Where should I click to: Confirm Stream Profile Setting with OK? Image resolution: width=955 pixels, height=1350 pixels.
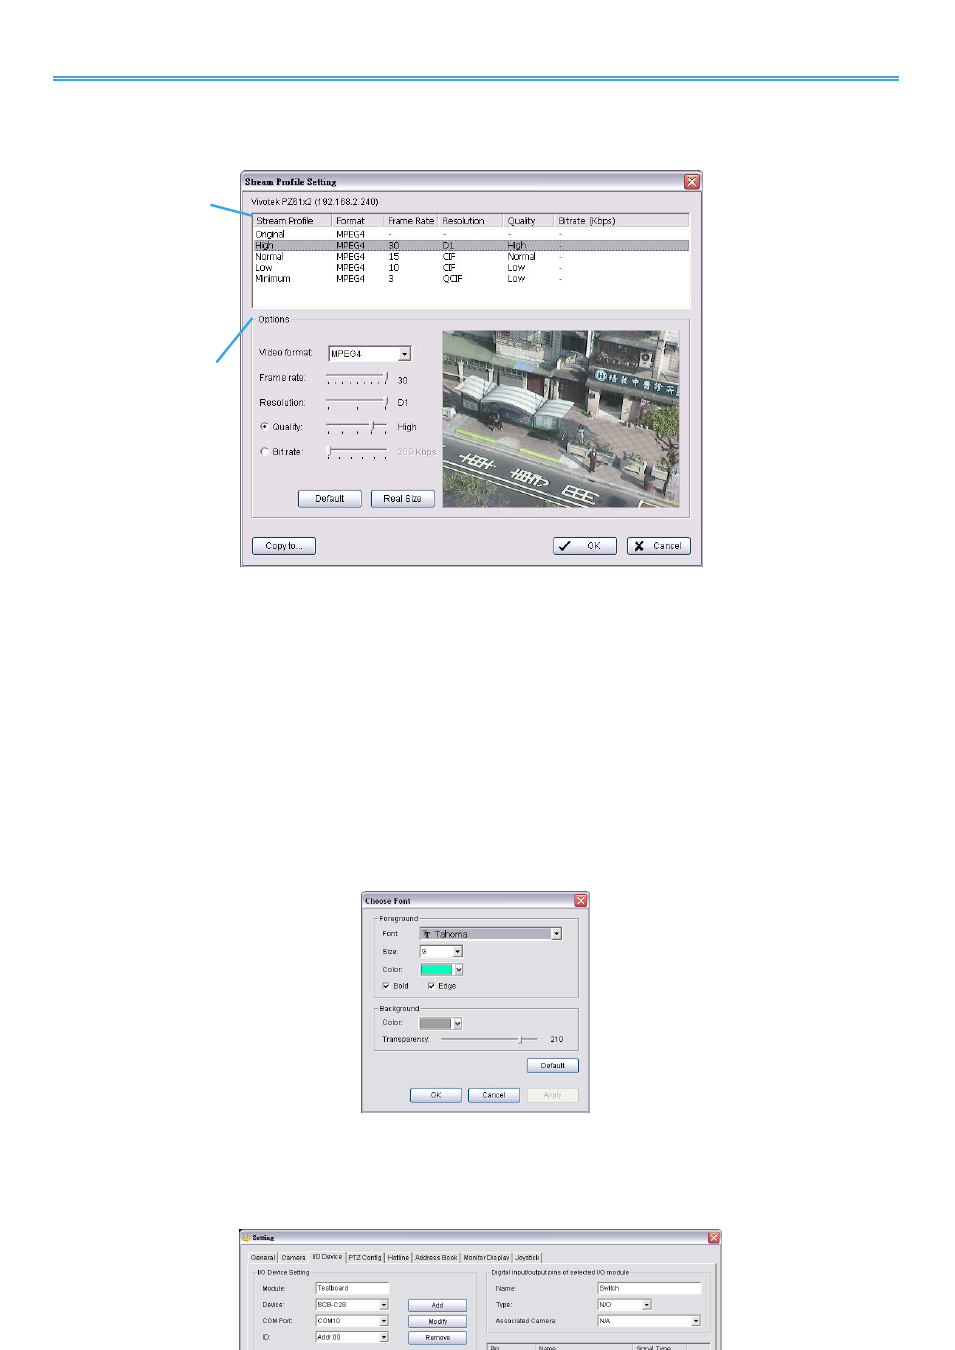[585, 546]
